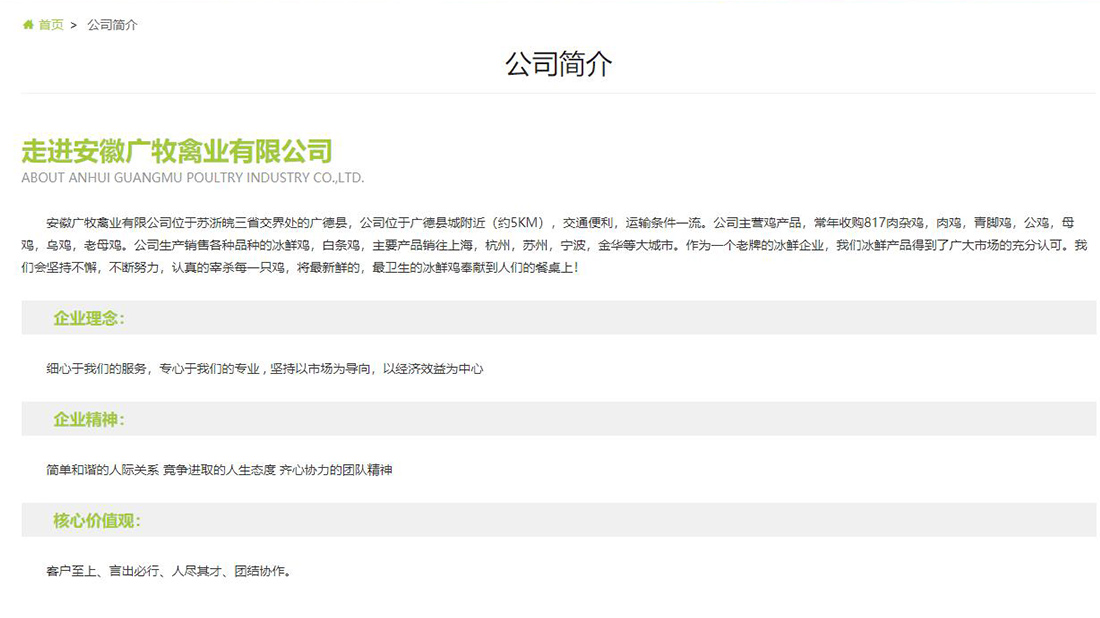Click the home icon in the breadcrumb

click(27, 25)
